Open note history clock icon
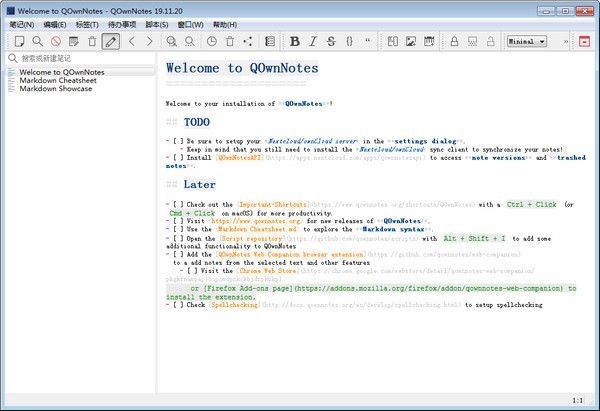This screenshot has width=600, height=411. point(211,41)
